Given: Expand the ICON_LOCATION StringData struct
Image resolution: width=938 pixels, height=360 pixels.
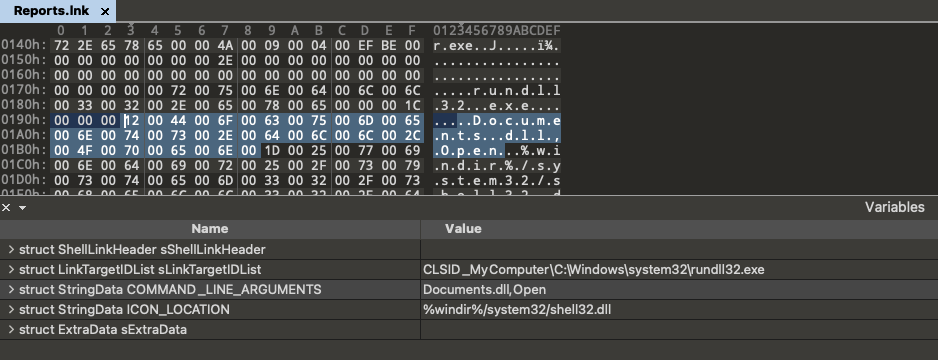Looking at the screenshot, I should click(x=11, y=310).
